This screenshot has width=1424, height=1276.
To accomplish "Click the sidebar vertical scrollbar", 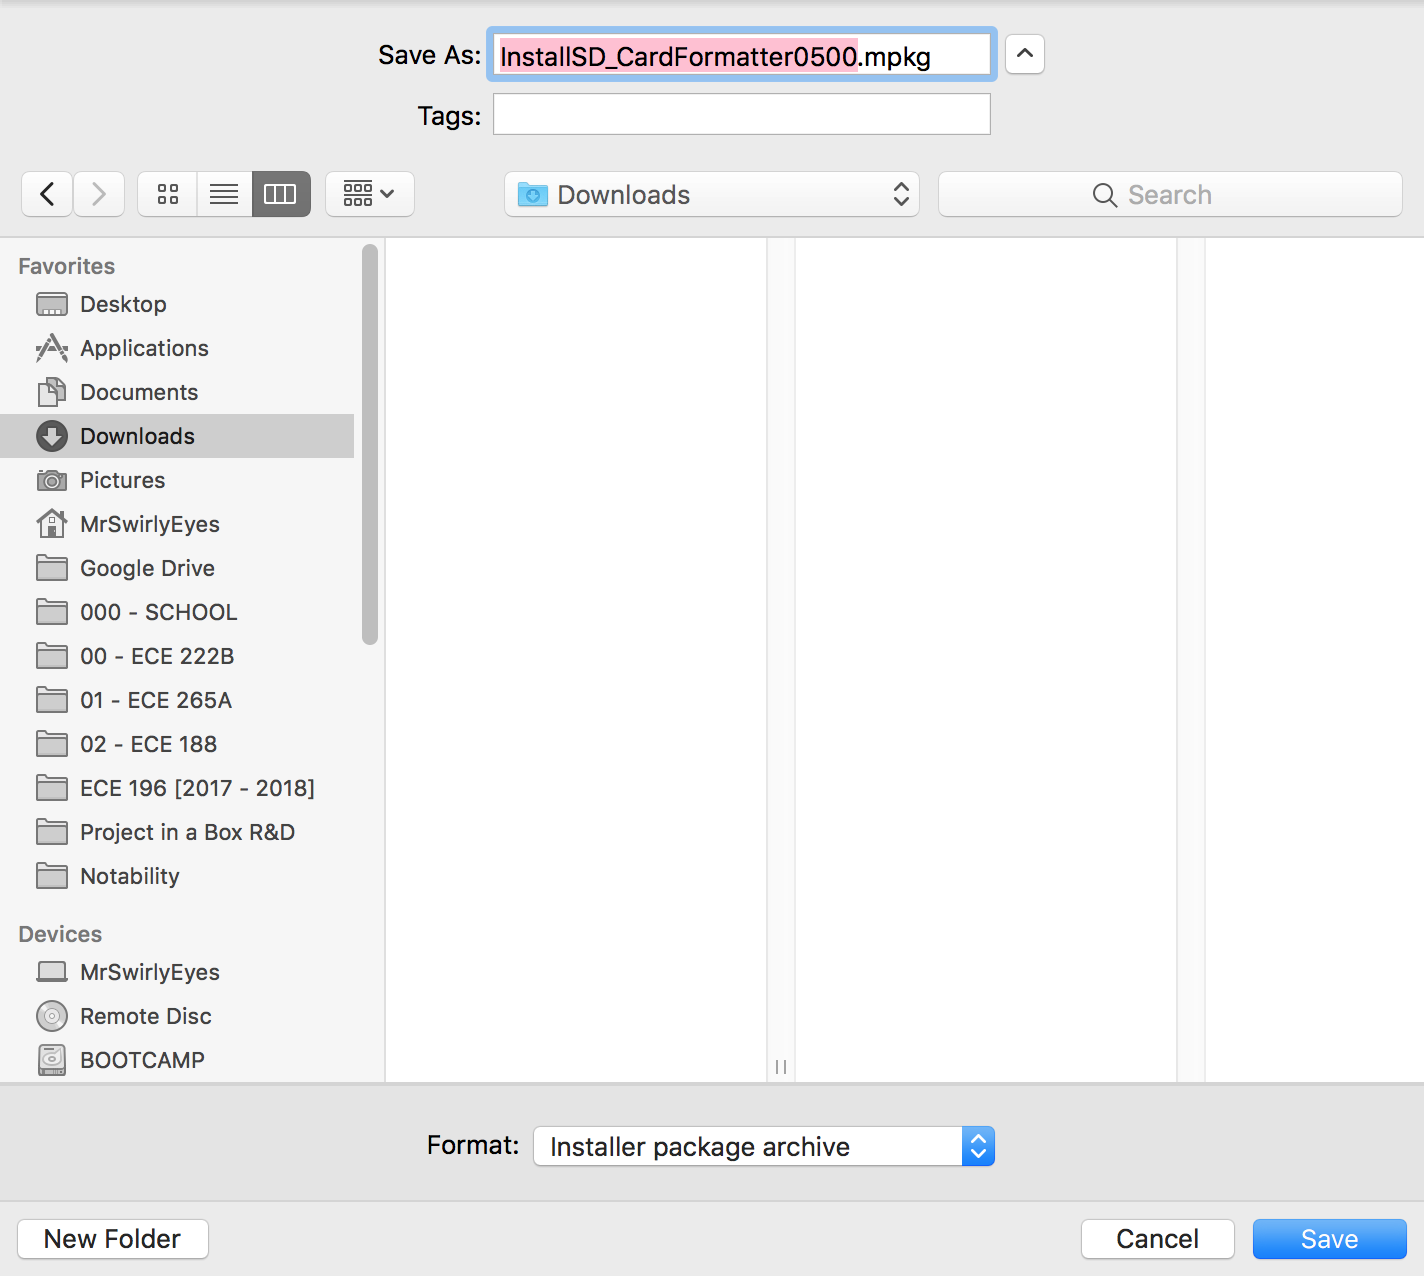I will pyautogui.click(x=370, y=445).
